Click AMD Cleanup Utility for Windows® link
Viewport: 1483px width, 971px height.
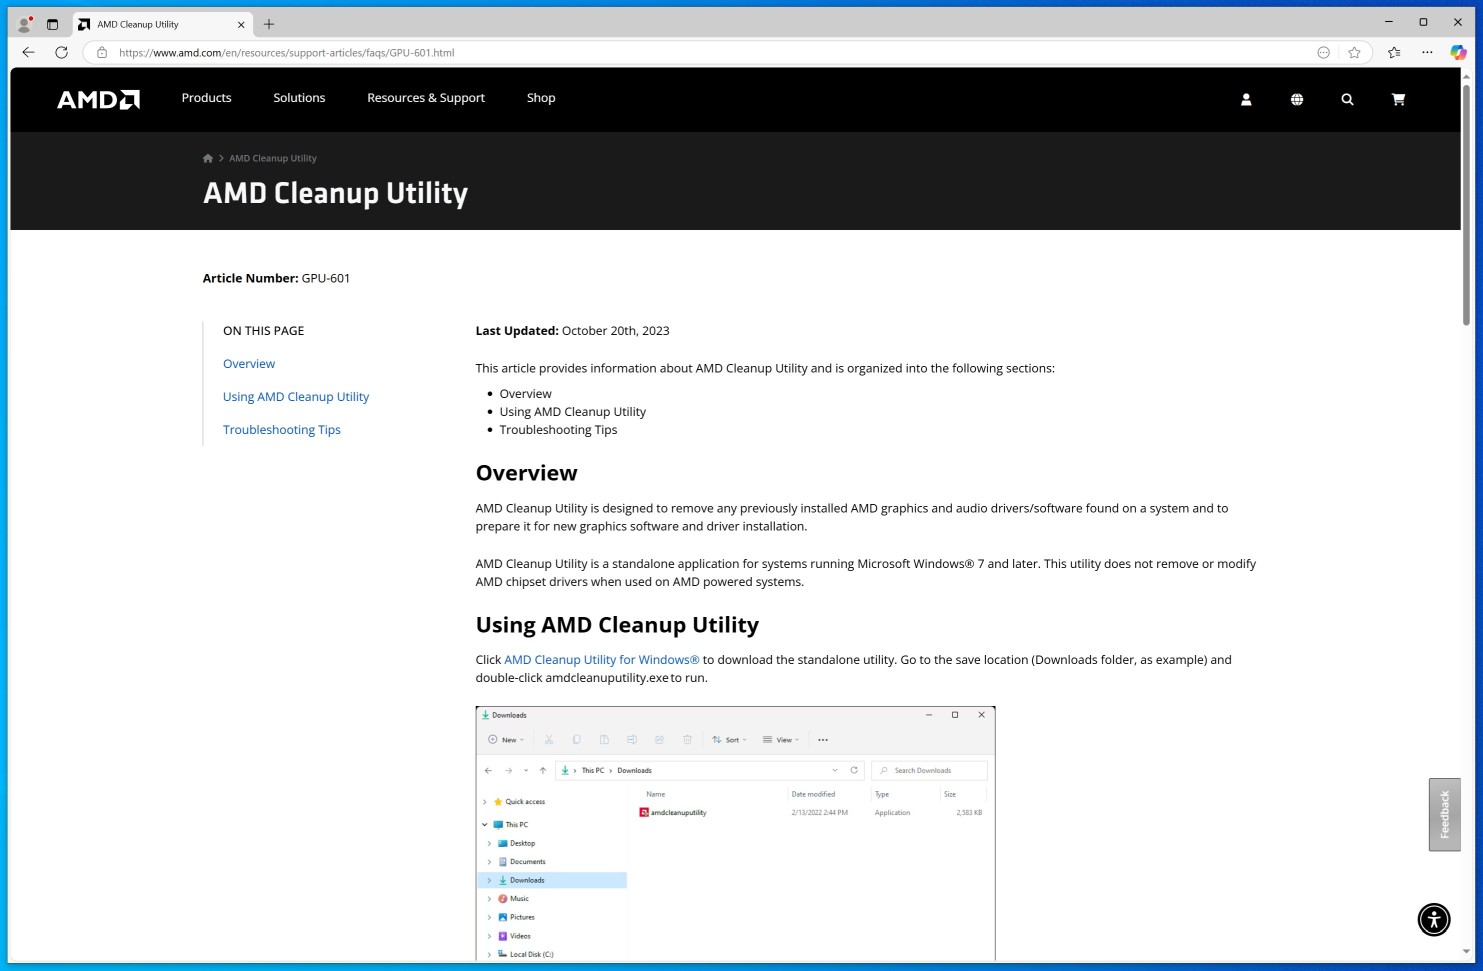602,660
